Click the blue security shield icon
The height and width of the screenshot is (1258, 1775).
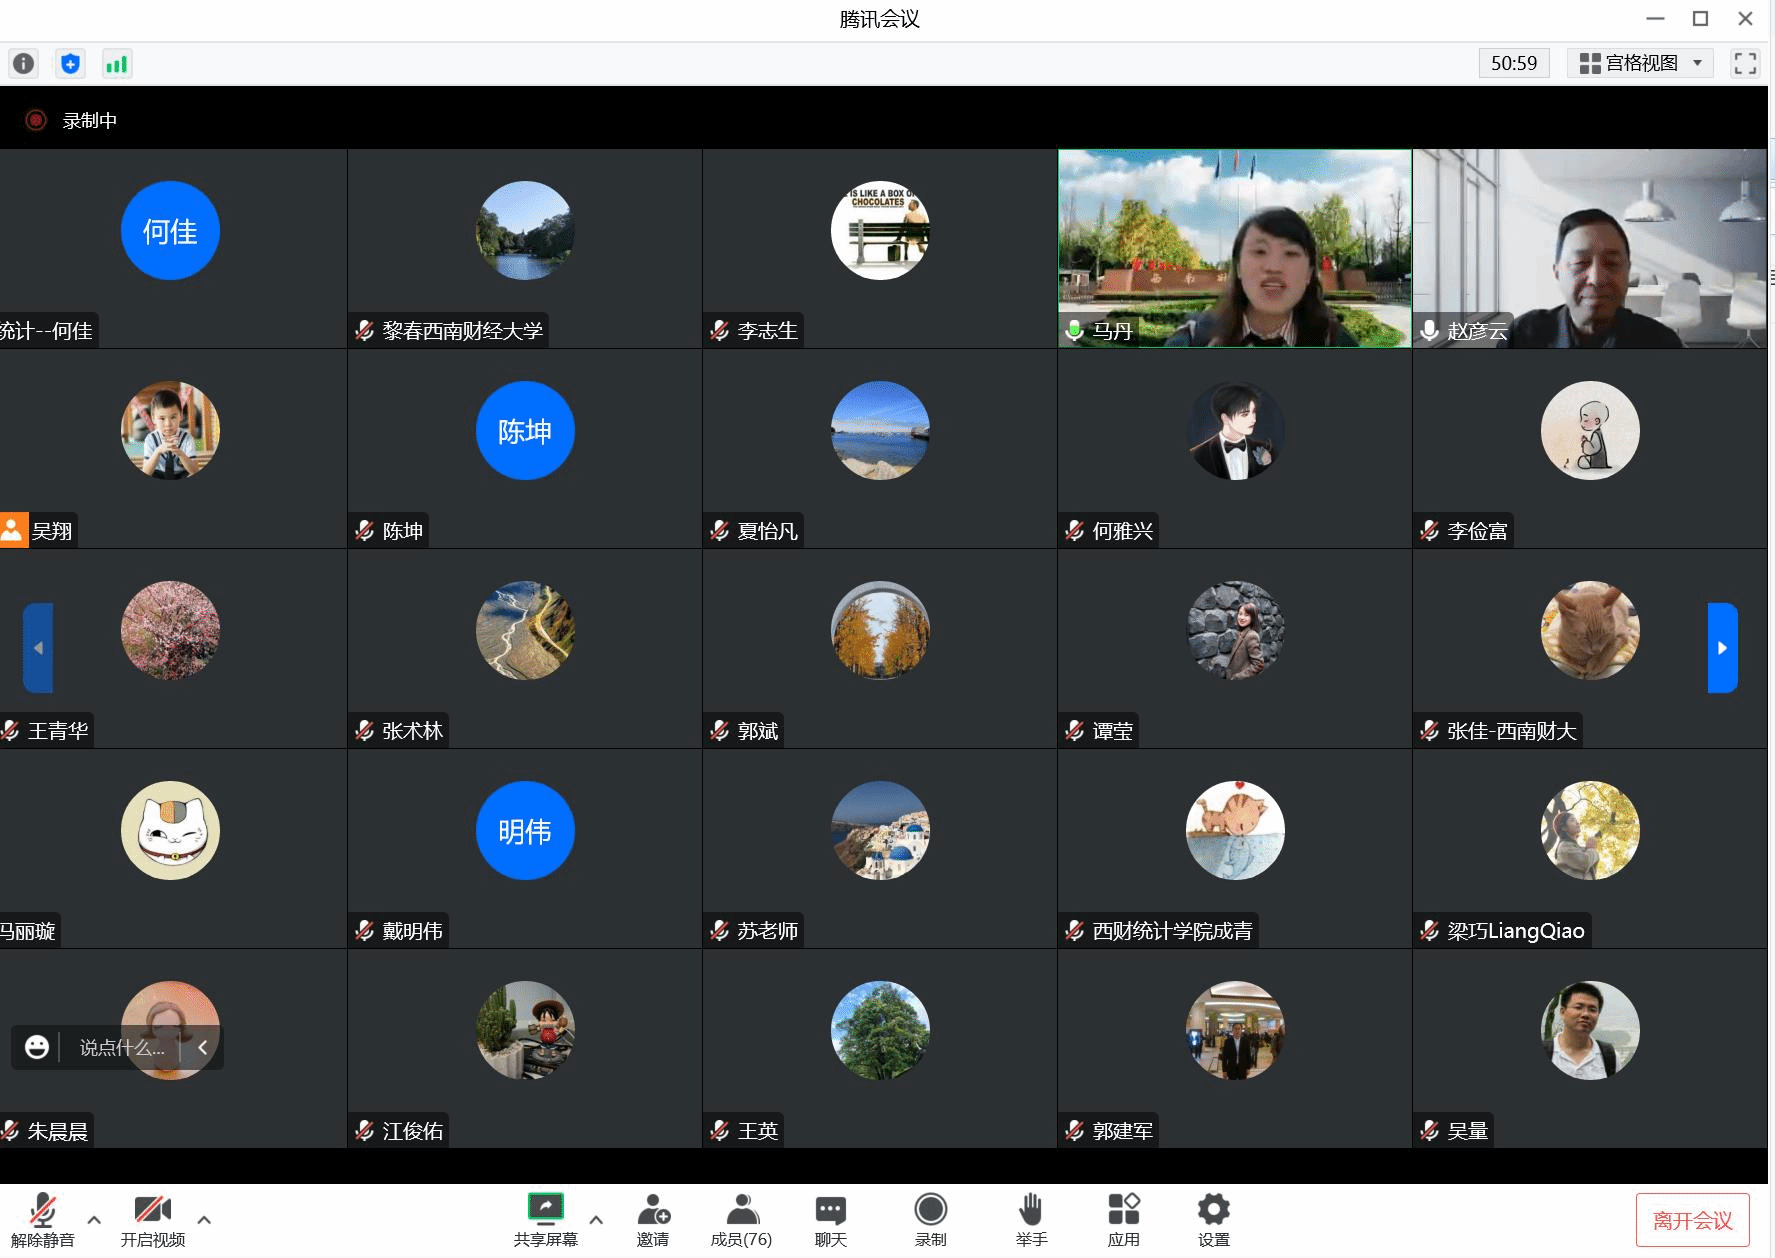(70, 64)
